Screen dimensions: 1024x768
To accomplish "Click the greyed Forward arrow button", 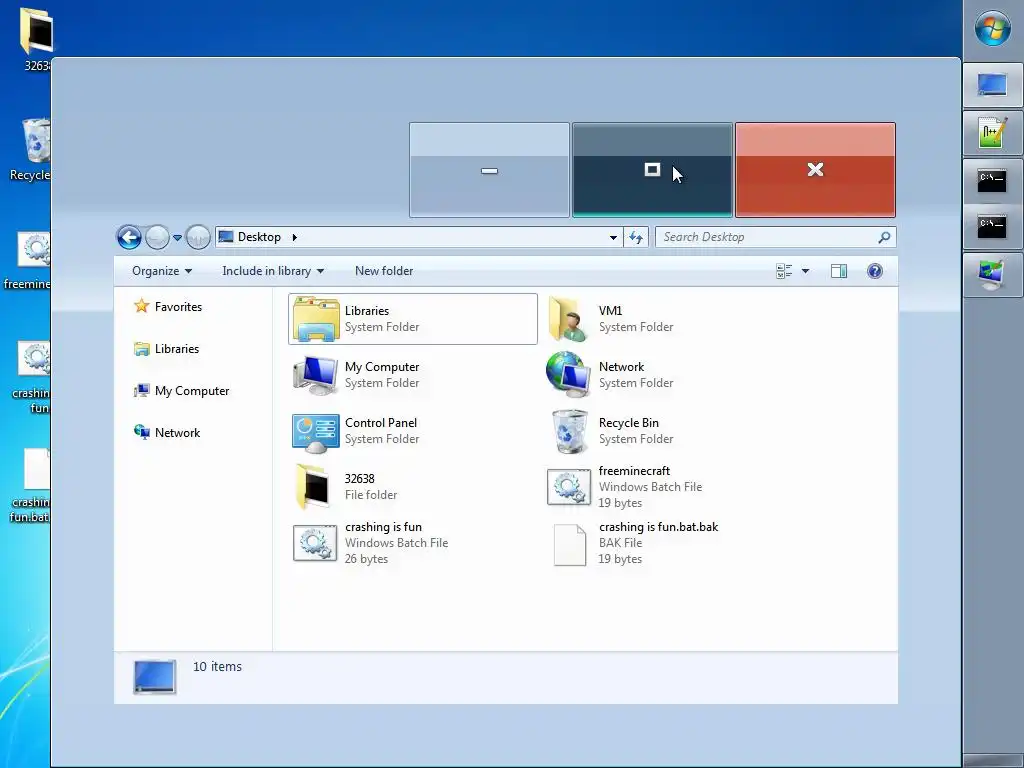I will point(157,237).
